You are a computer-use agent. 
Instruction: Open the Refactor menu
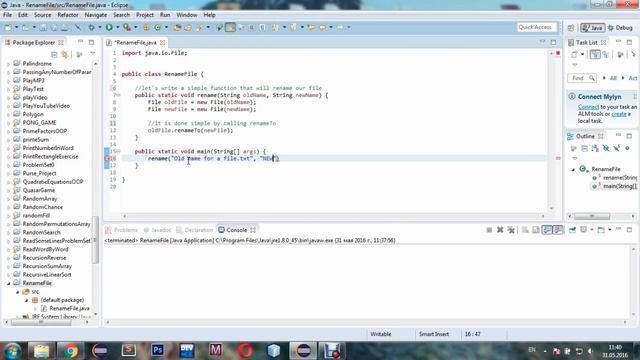(68, 15)
